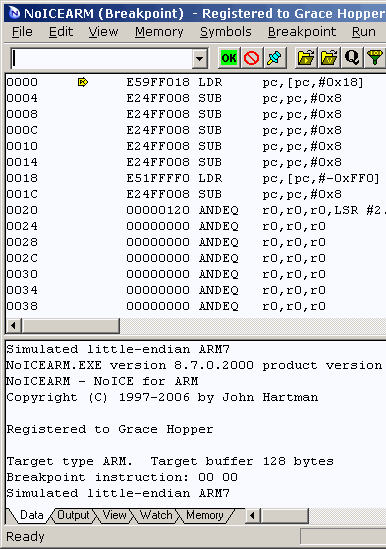This screenshot has width=386, height=549.
Task: Click the 'Registered to Grace Hopper' output line
Action: coord(110,429)
